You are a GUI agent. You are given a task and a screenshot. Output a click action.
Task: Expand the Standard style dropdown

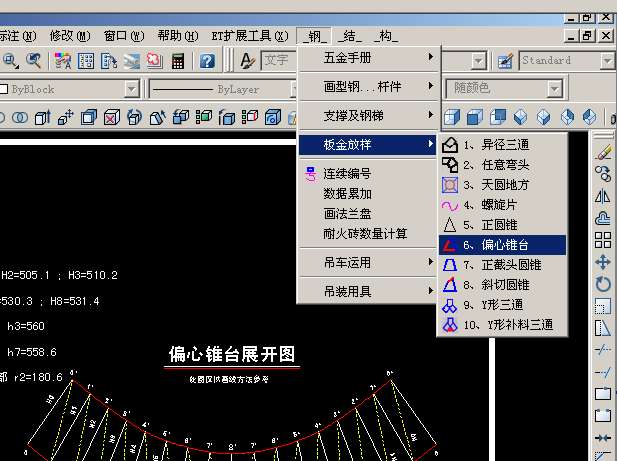pyautogui.click(x=607, y=61)
